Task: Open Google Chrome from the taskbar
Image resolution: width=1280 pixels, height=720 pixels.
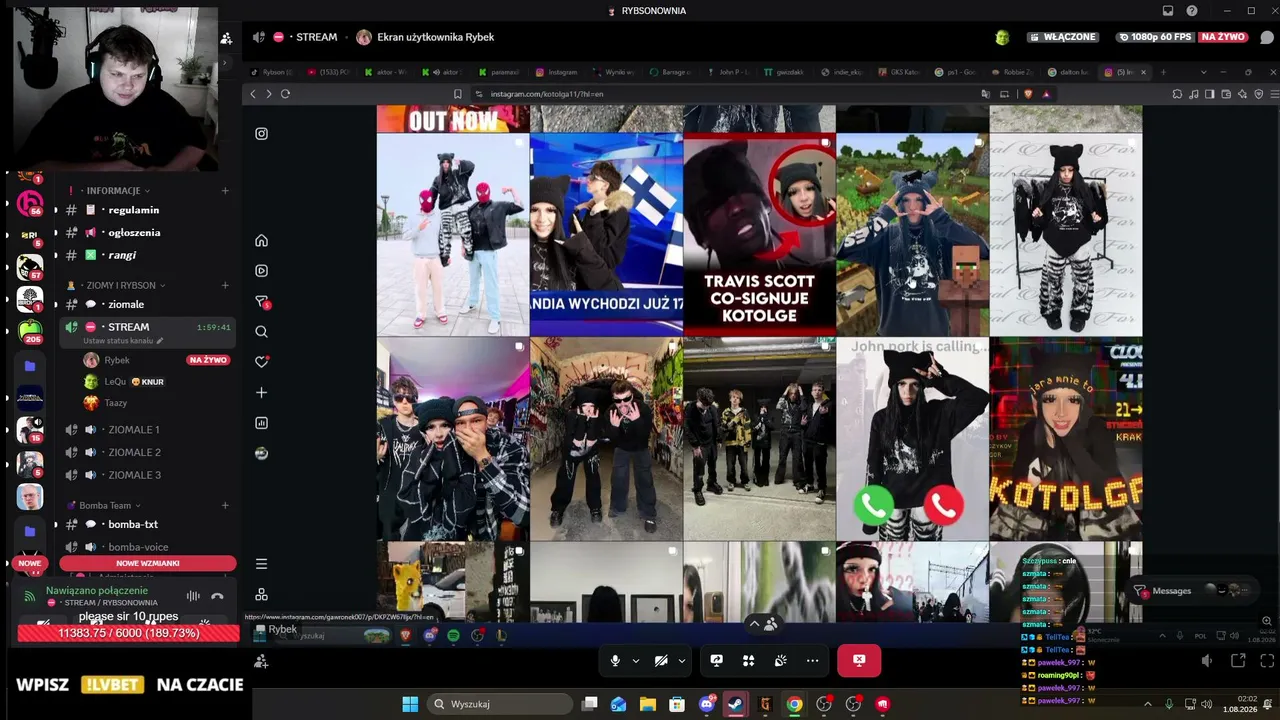Action: (794, 704)
